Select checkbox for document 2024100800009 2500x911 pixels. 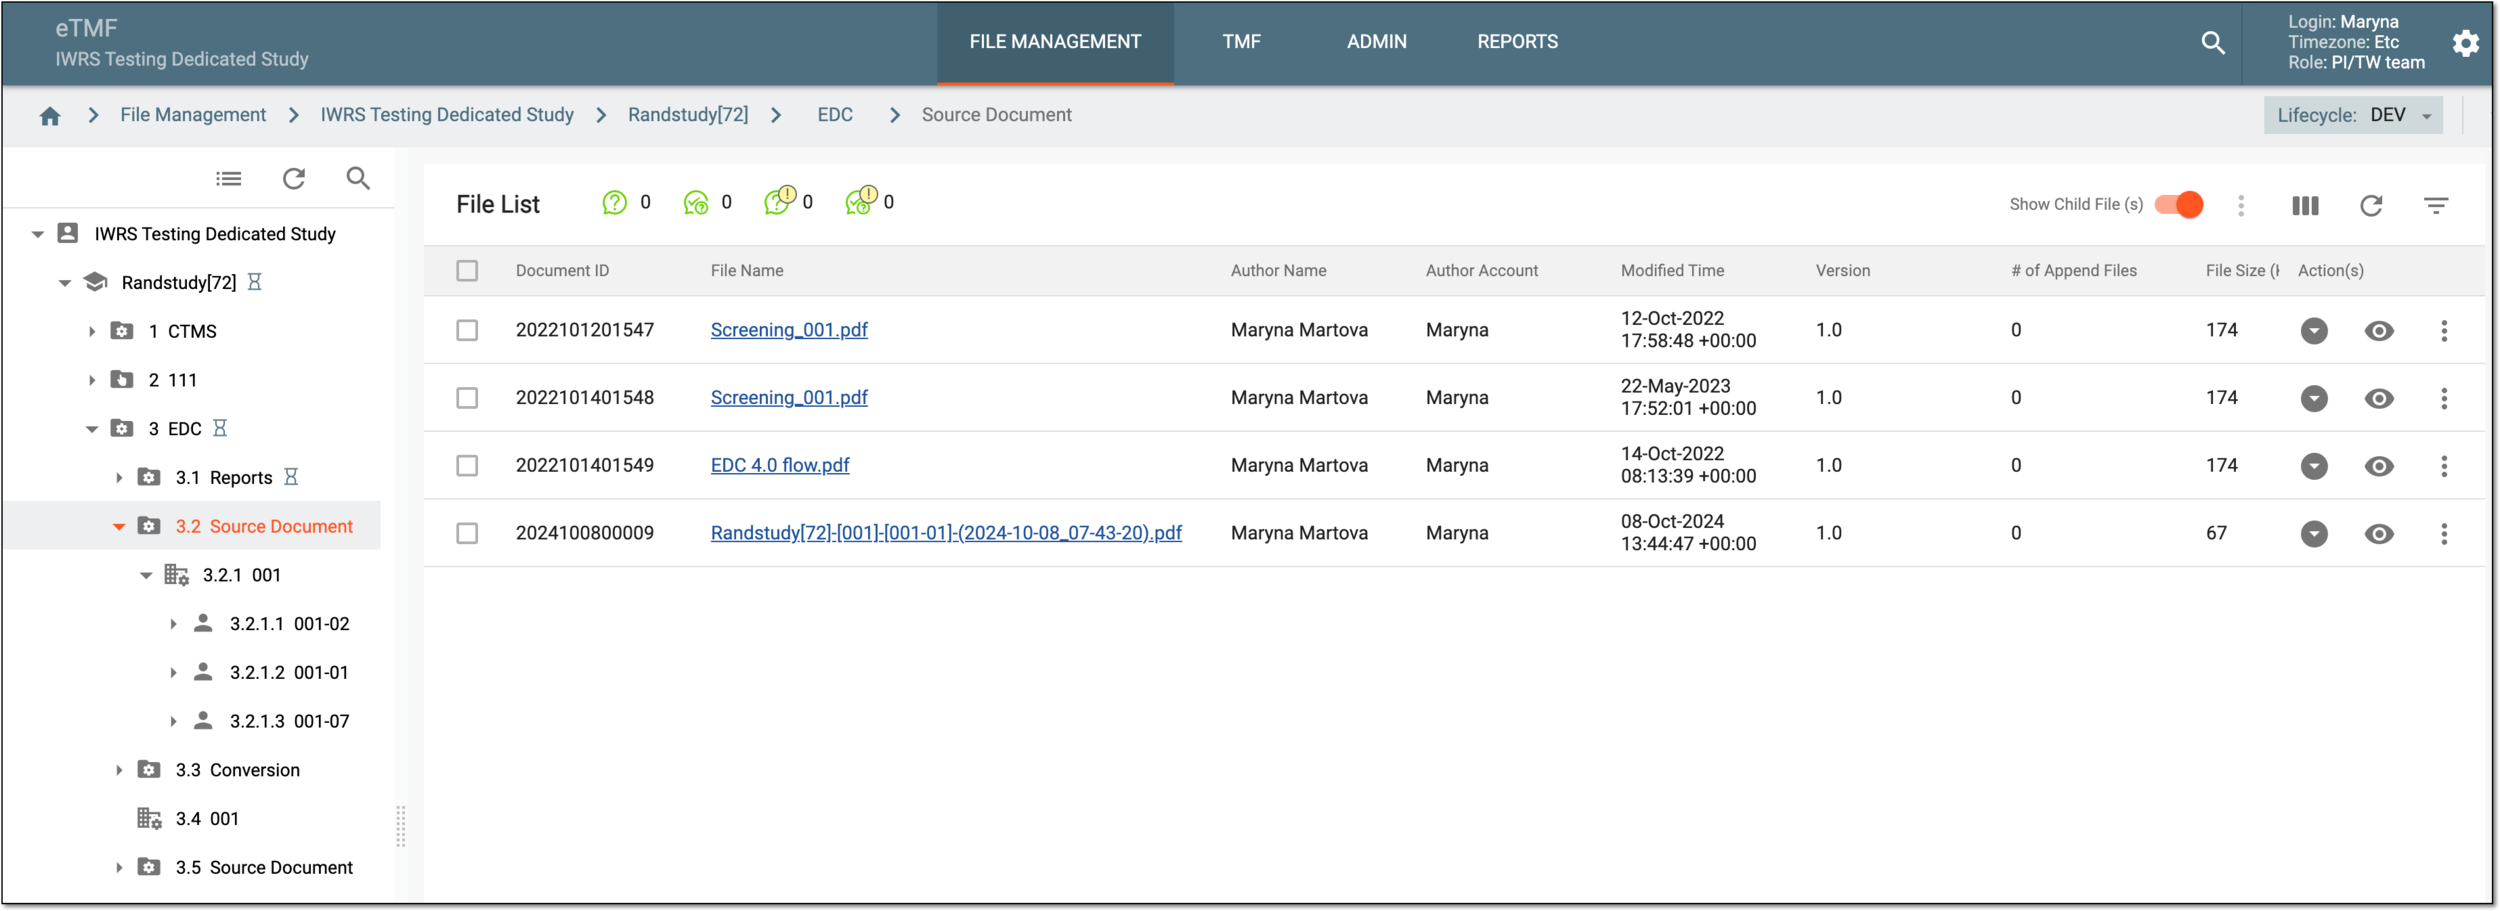(467, 534)
